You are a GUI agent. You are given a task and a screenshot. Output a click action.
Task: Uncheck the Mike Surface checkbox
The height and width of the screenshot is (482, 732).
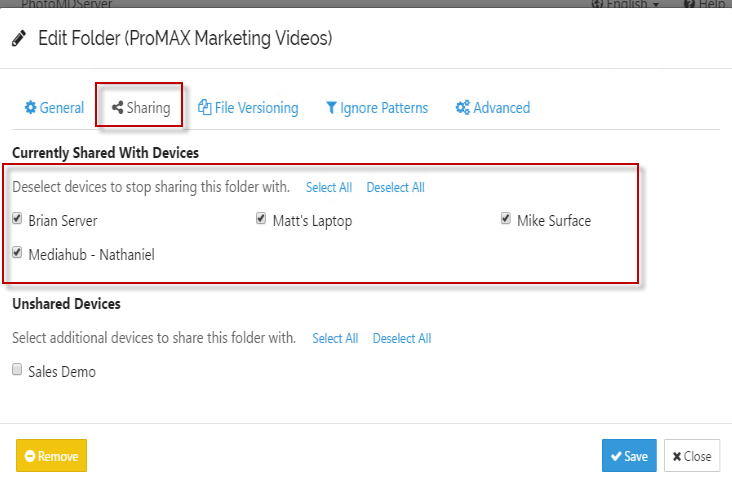[x=506, y=218]
